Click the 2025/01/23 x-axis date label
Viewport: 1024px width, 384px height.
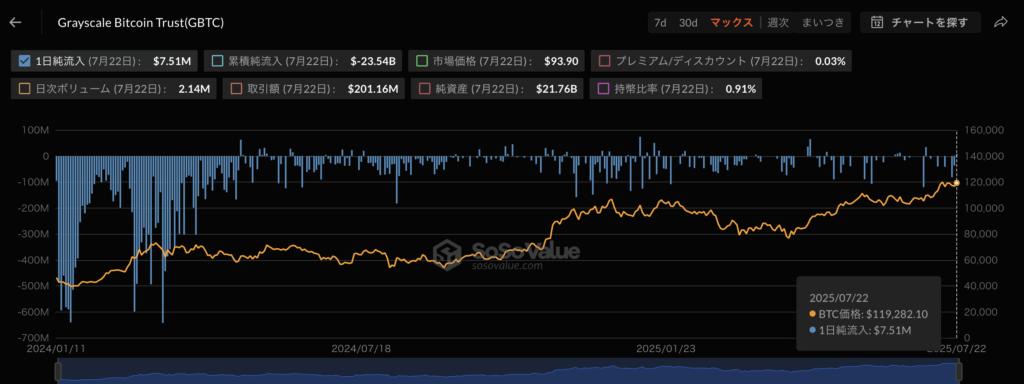pos(666,349)
